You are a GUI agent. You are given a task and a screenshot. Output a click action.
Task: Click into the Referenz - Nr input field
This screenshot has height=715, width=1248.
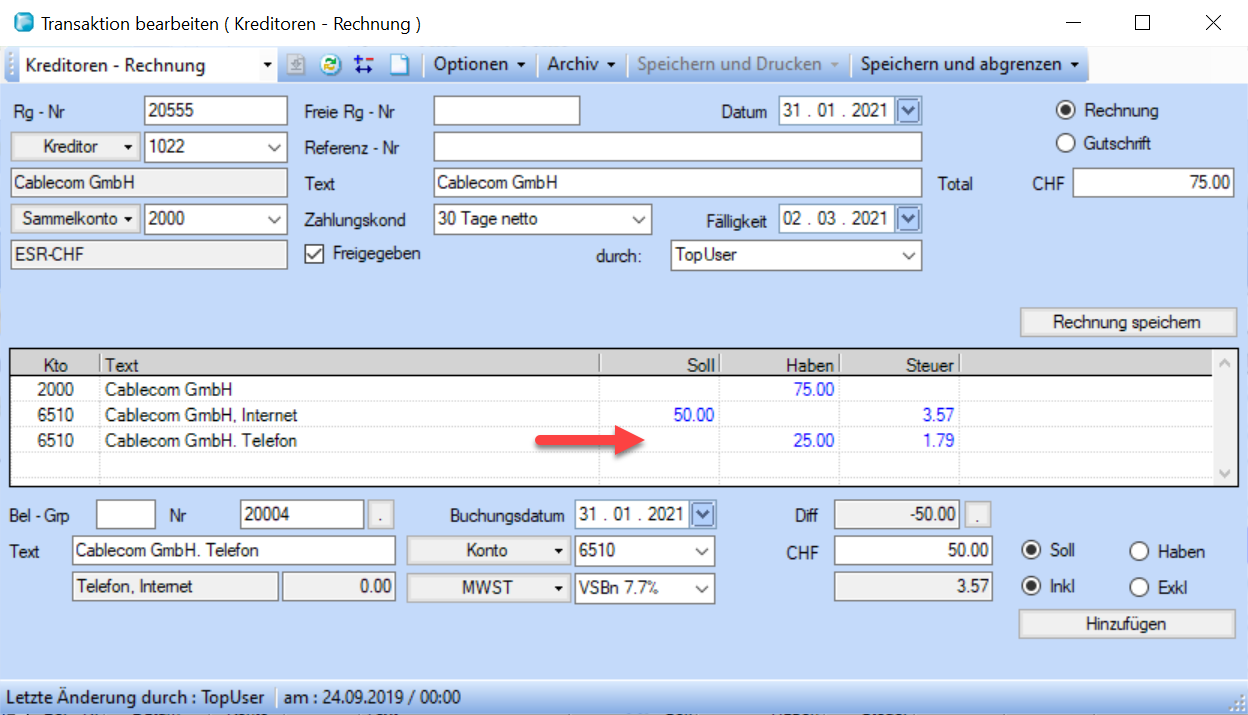coord(677,147)
